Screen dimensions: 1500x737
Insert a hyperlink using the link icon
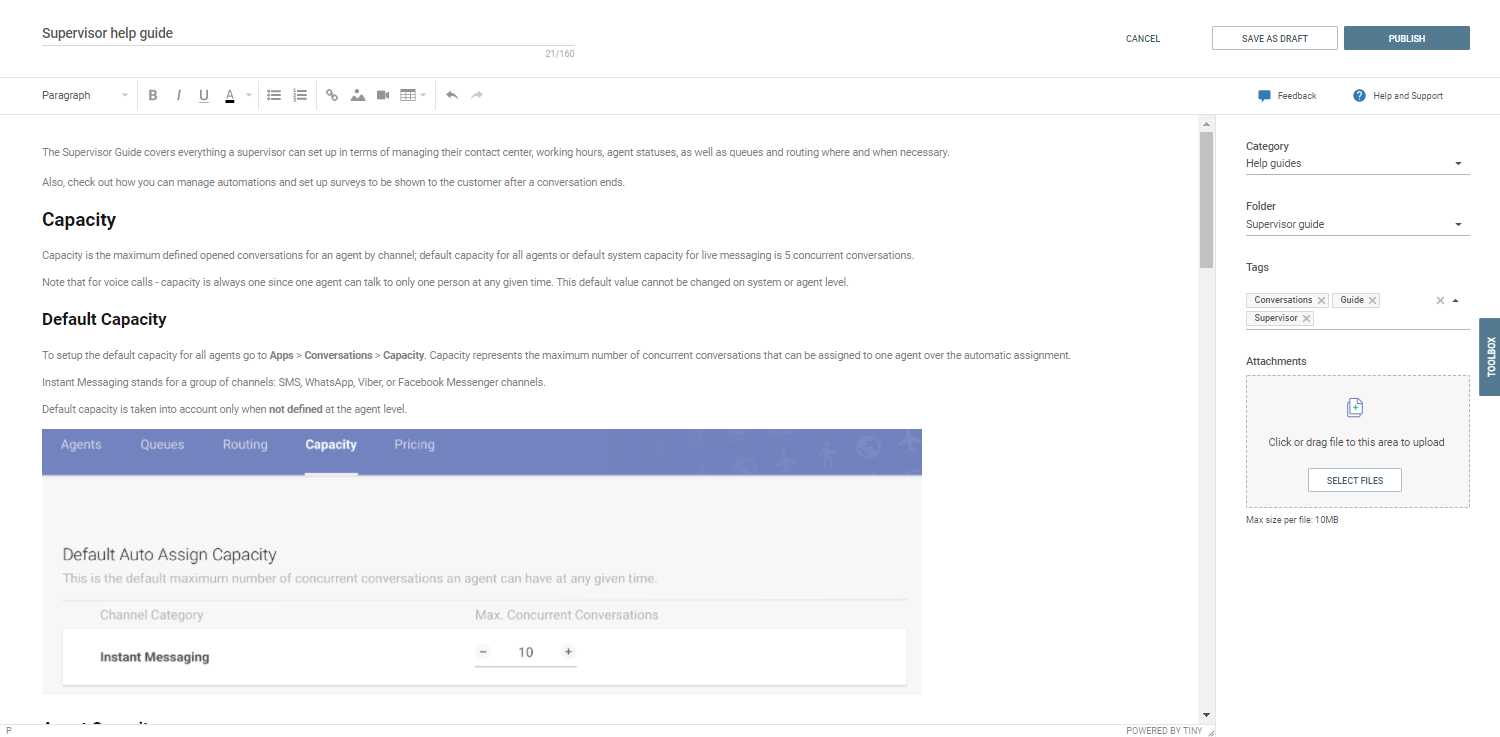pos(332,96)
